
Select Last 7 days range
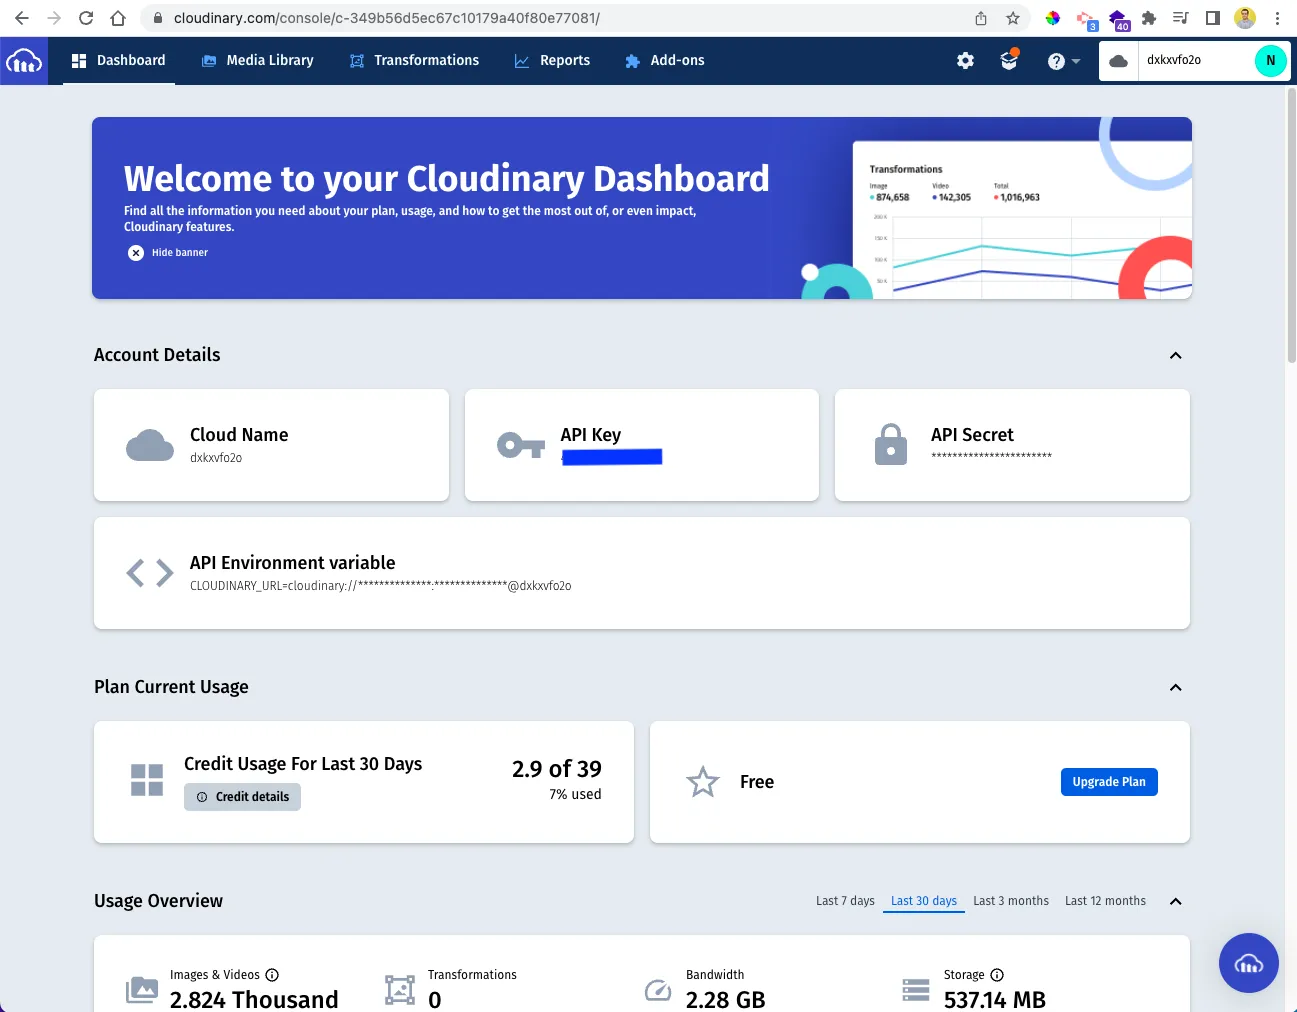click(845, 901)
